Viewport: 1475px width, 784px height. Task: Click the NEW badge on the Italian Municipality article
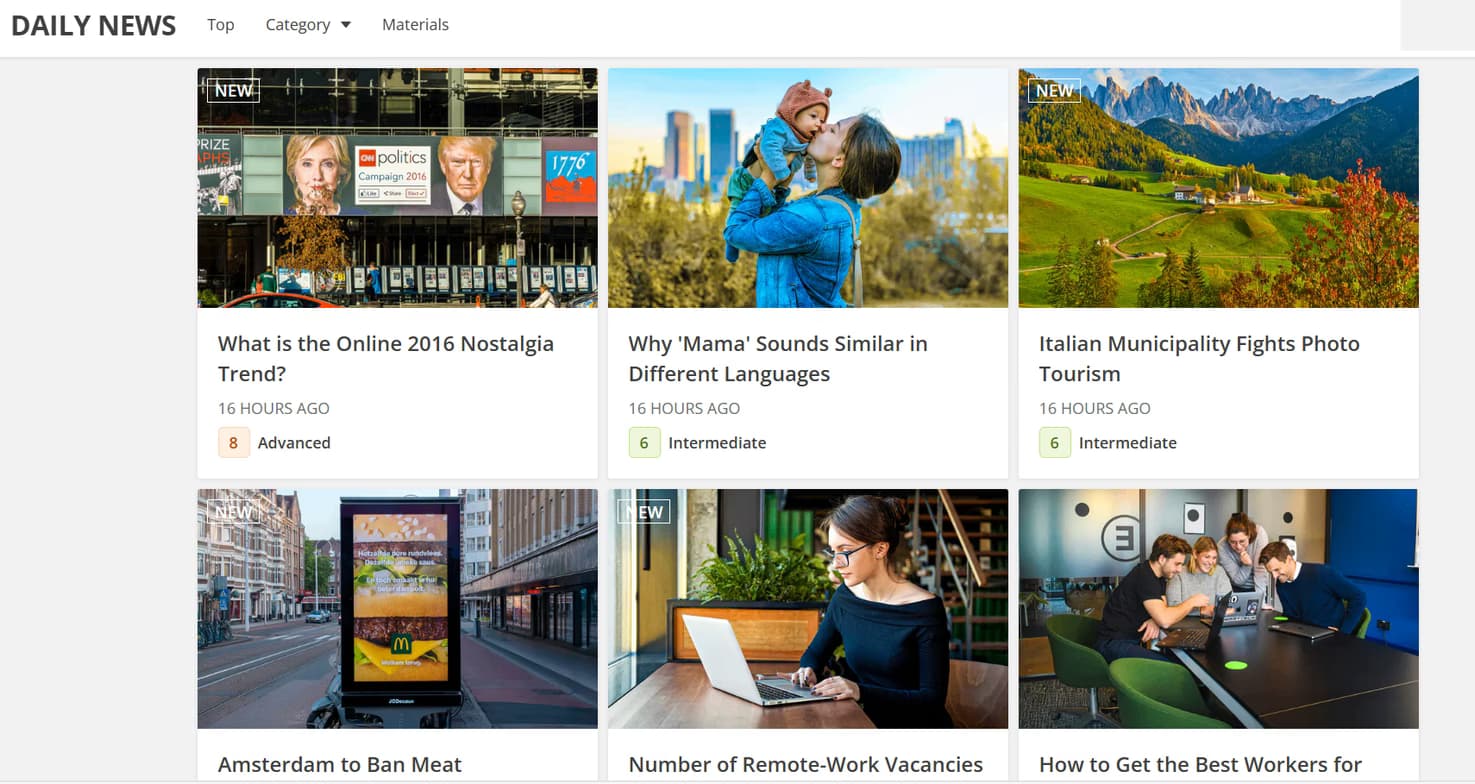pos(1053,90)
